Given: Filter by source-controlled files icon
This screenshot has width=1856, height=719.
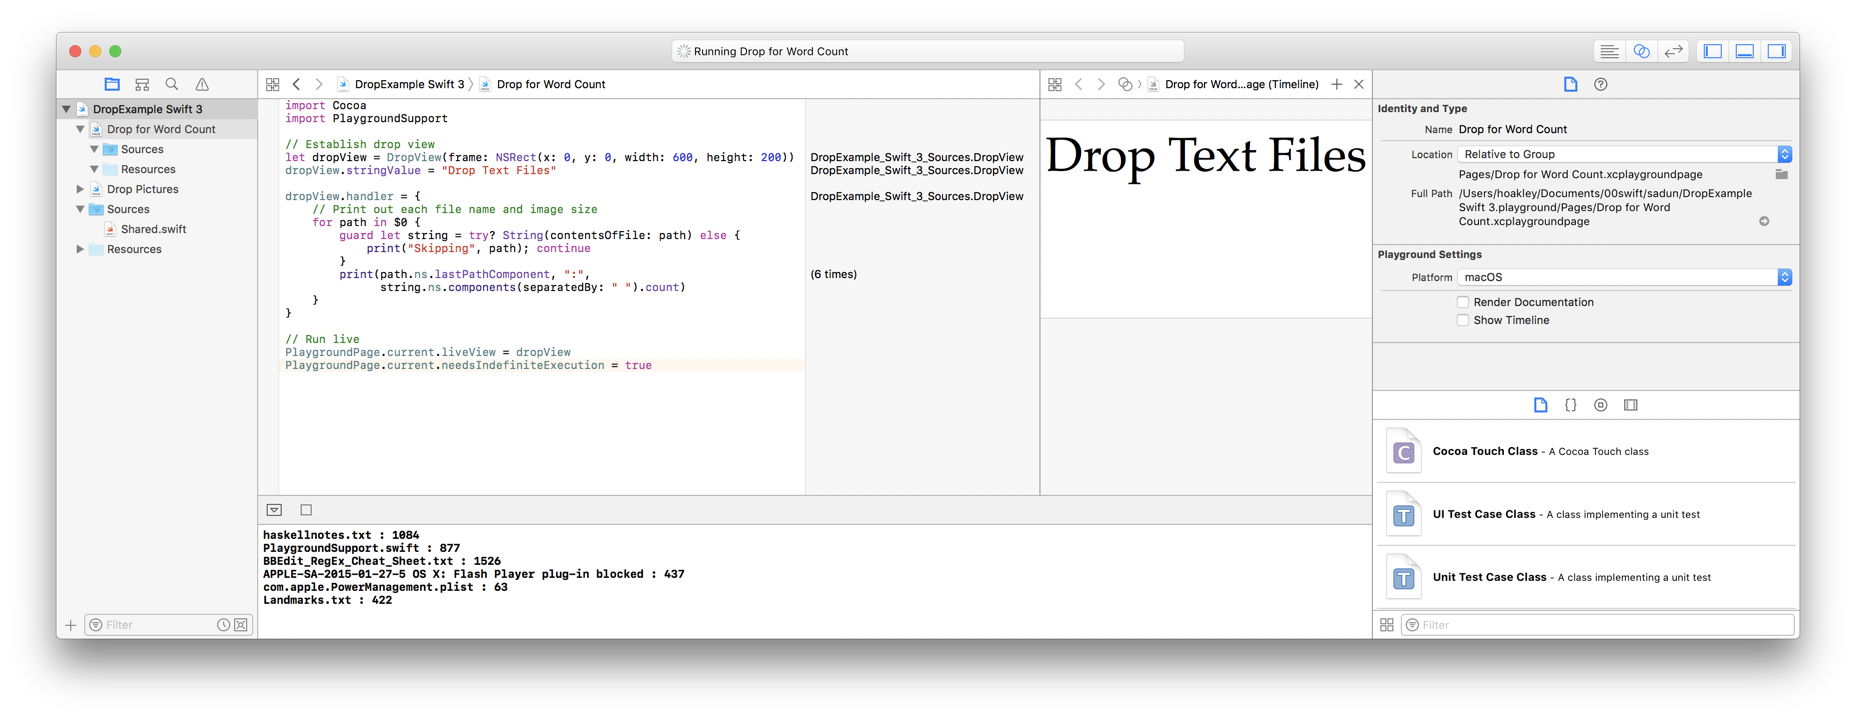Looking at the screenshot, I should [241, 625].
